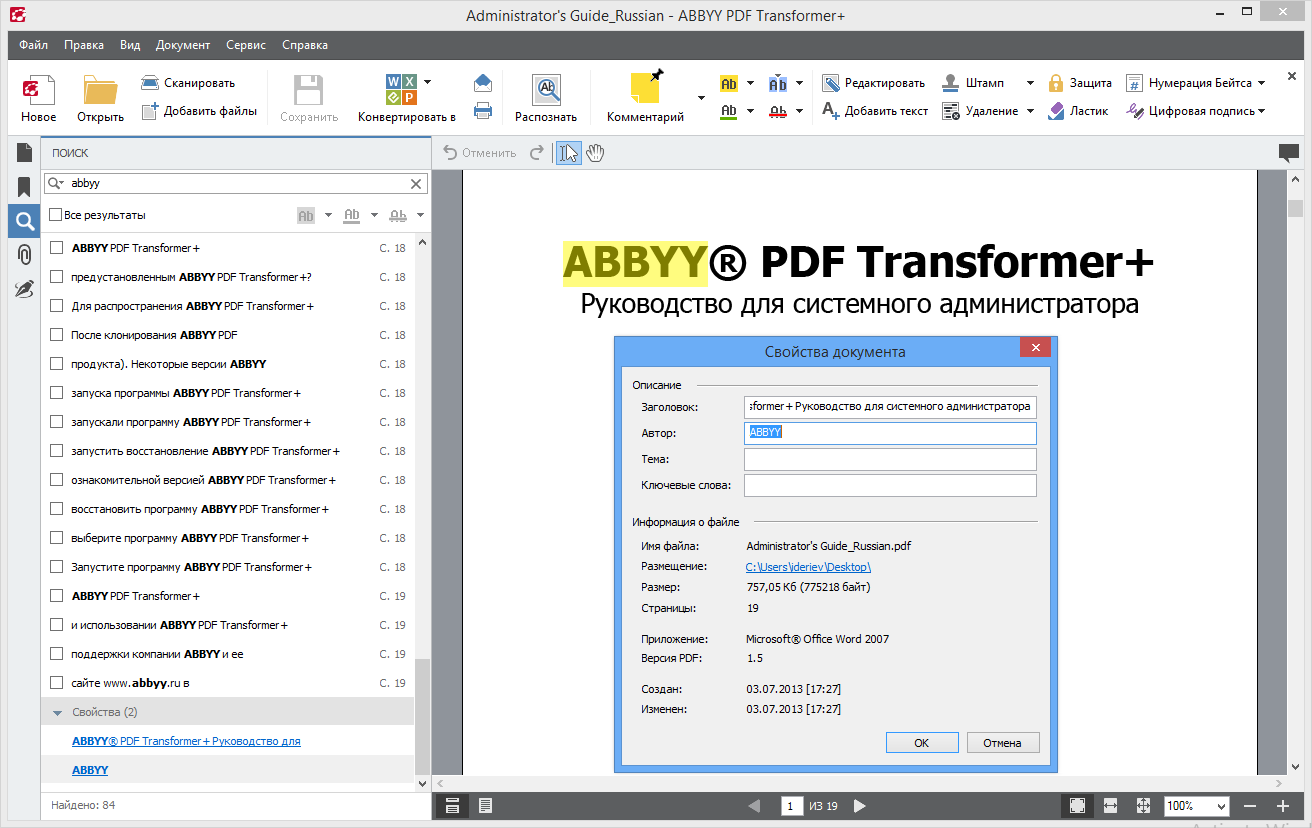Go to the next page with the right arrow
Viewport: 1312px width, 828px height.
pyautogui.click(x=860, y=806)
